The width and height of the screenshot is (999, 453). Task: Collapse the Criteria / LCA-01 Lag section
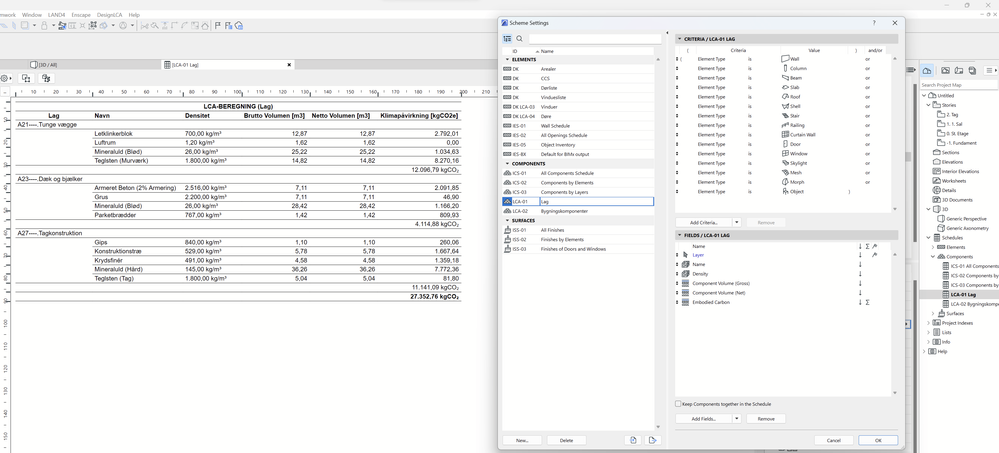pos(680,39)
